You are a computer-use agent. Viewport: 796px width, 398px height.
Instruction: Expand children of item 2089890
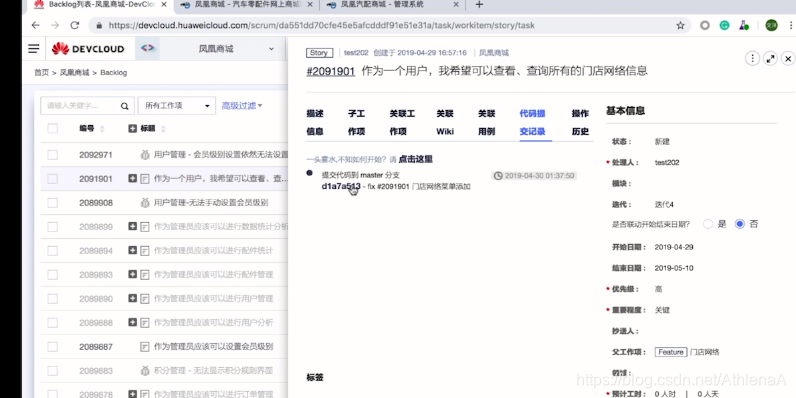[x=132, y=298]
